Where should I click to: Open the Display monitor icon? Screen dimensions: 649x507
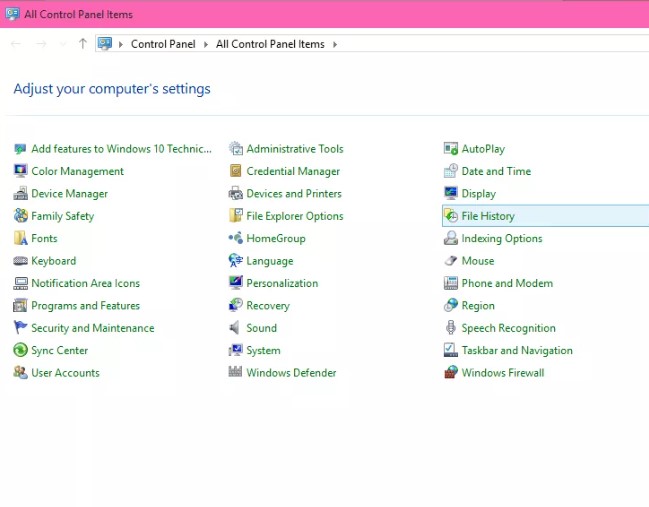pos(450,193)
